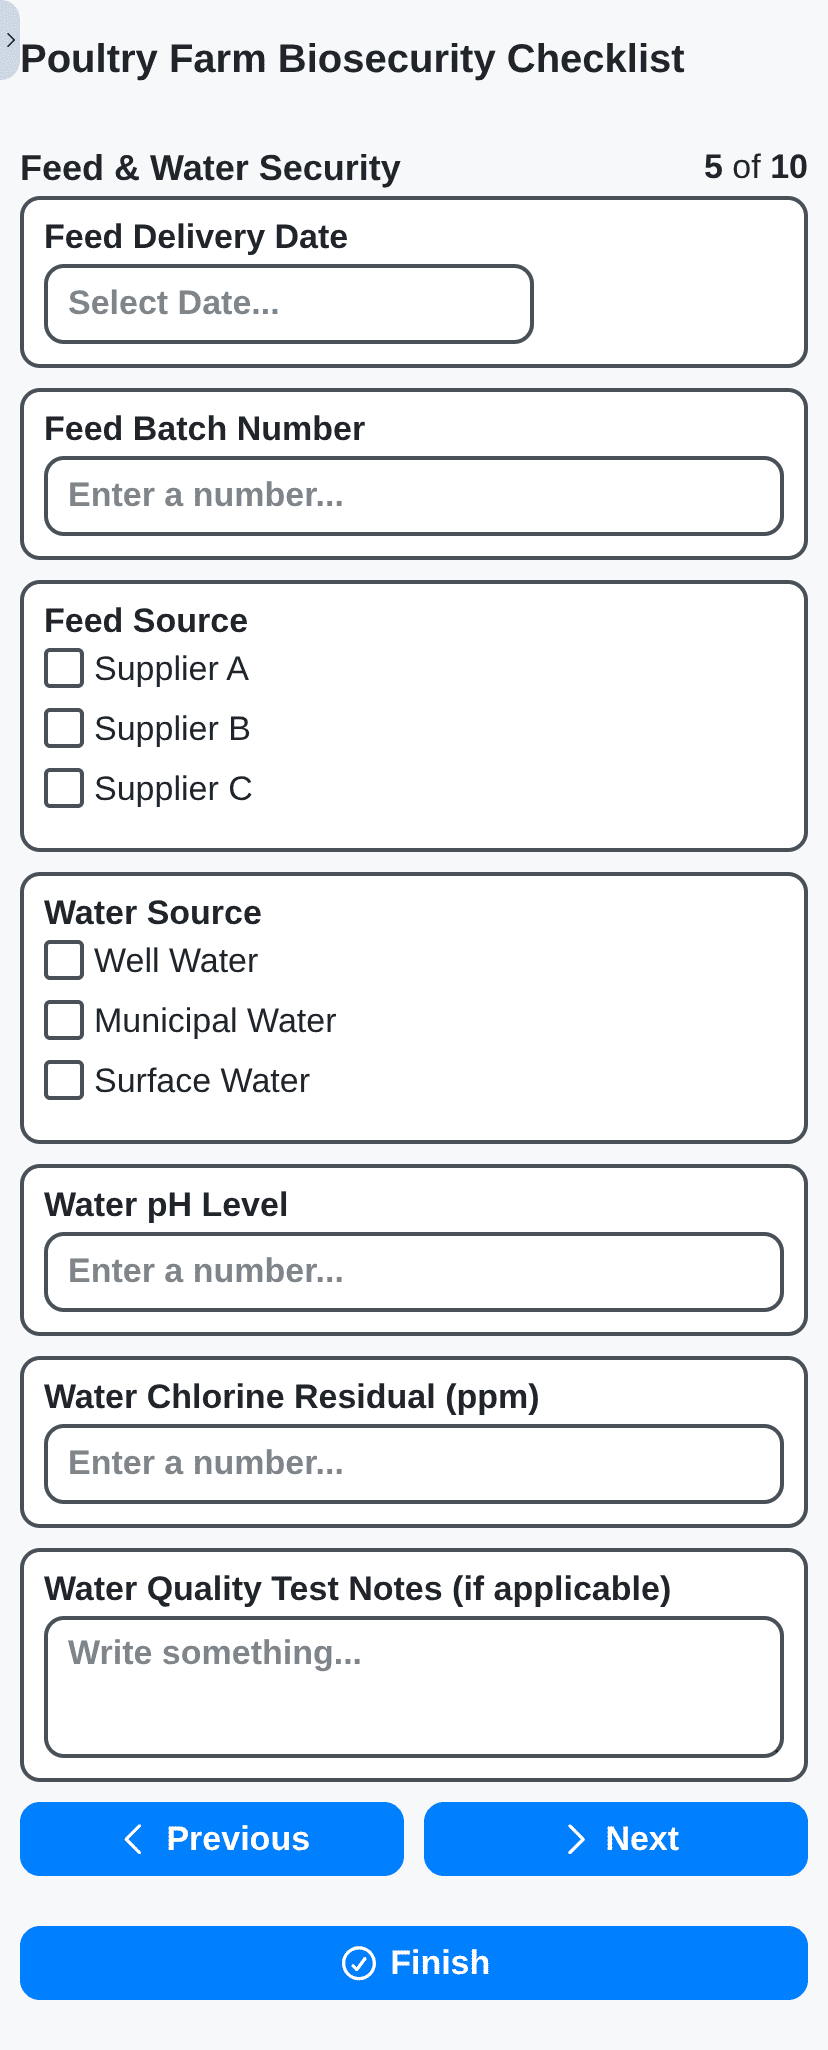Click the Feed & Water Security section heading
The height and width of the screenshot is (2050, 828).
[210, 167]
